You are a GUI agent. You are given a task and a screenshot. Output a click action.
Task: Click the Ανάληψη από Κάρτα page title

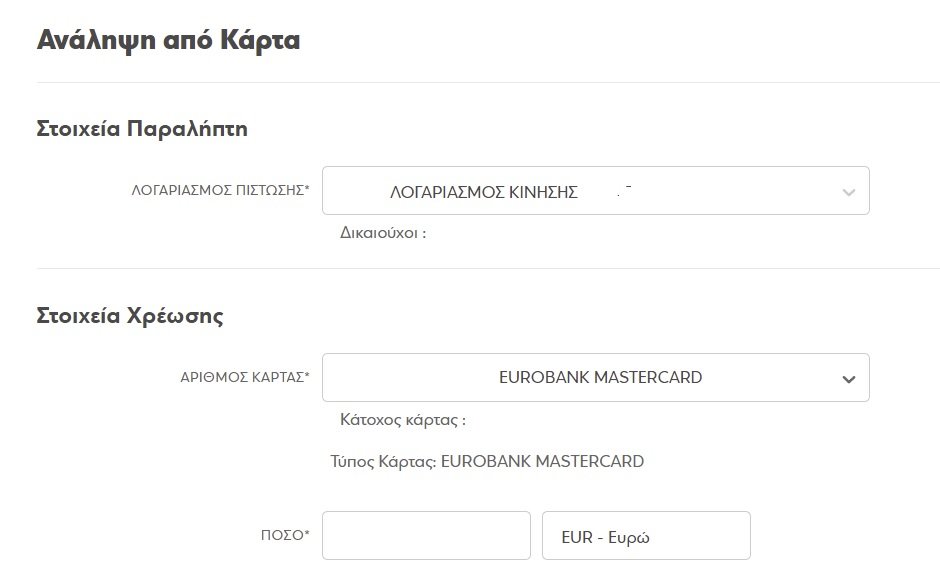point(168,41)
